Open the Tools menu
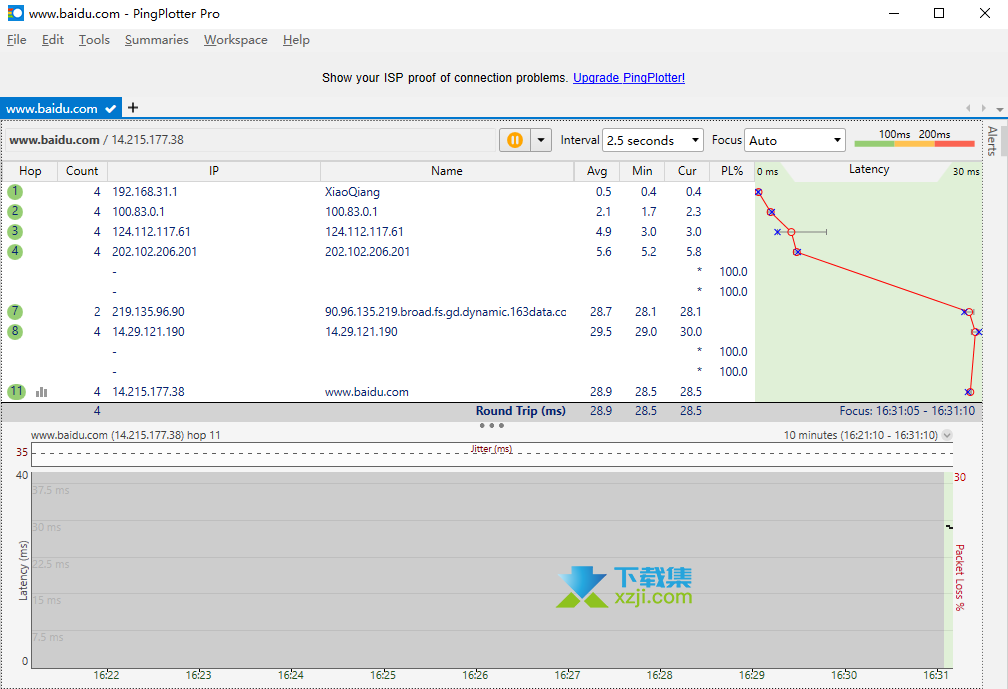This screenshot has height=689, width=1008. click(x=94, y=40)
